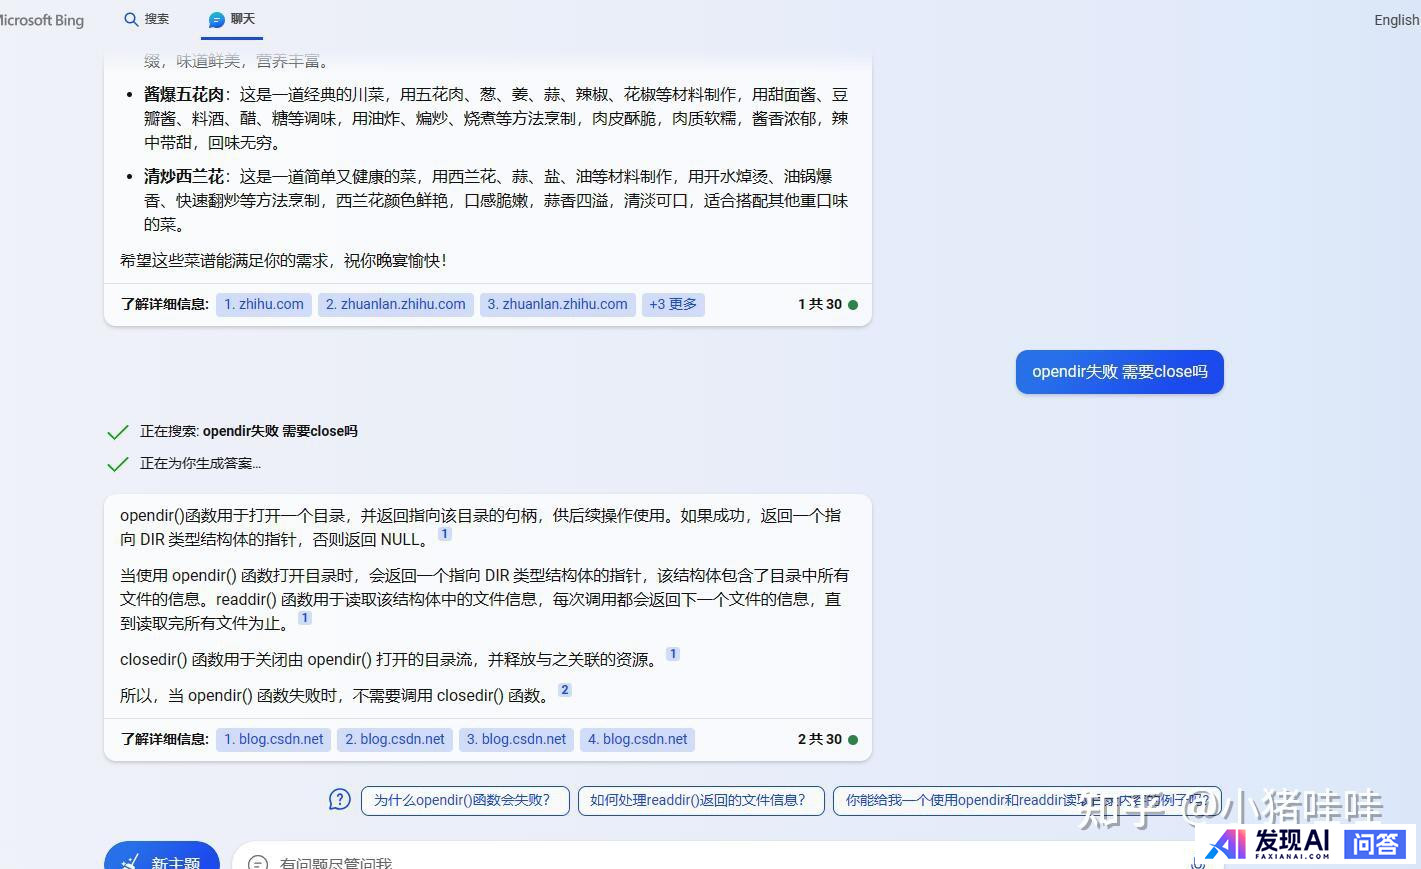The width and height of the screenshot is (1421, 869).
Task: Click checkmark icon beside 正在为你生成答案
Action: click(118, 464)
